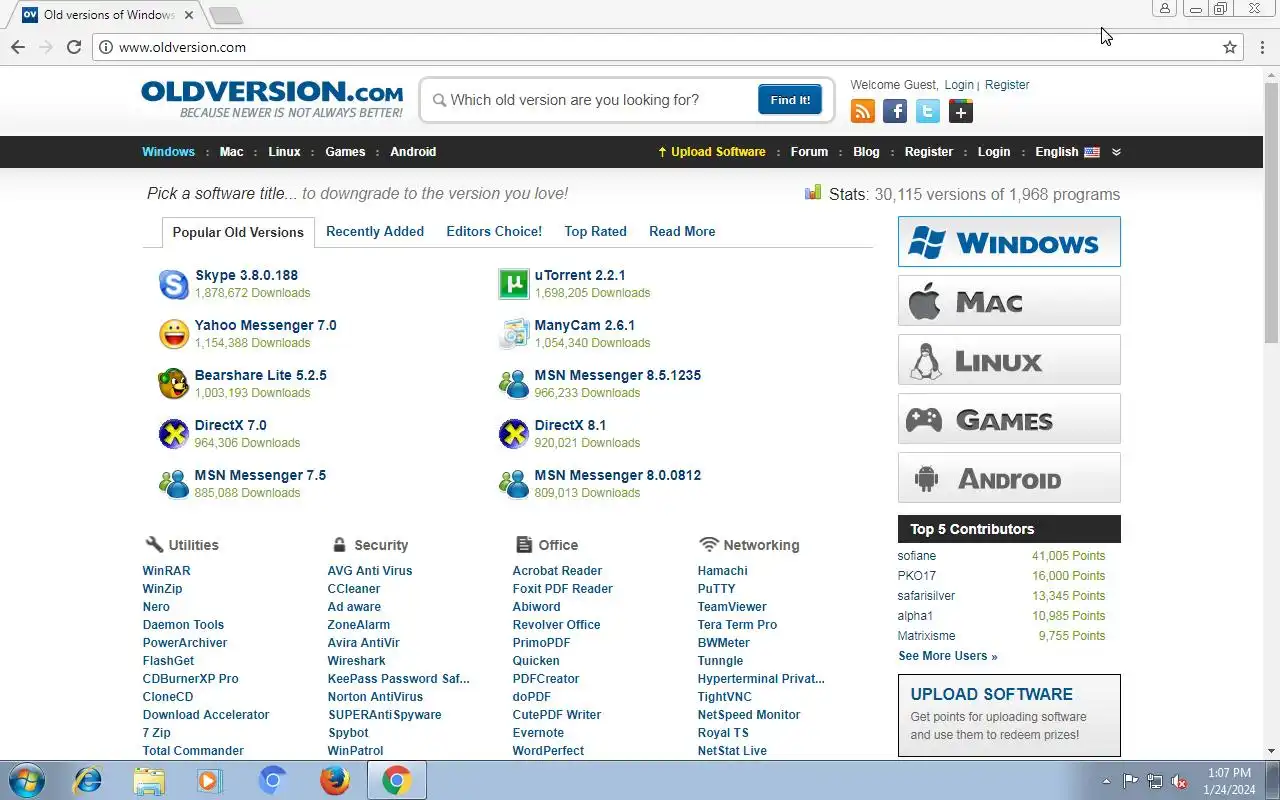Screen dimensions: 1280x800
Task: Click the volume muted tray icon
Action: pyautogui.click(x=1179, y=781)
